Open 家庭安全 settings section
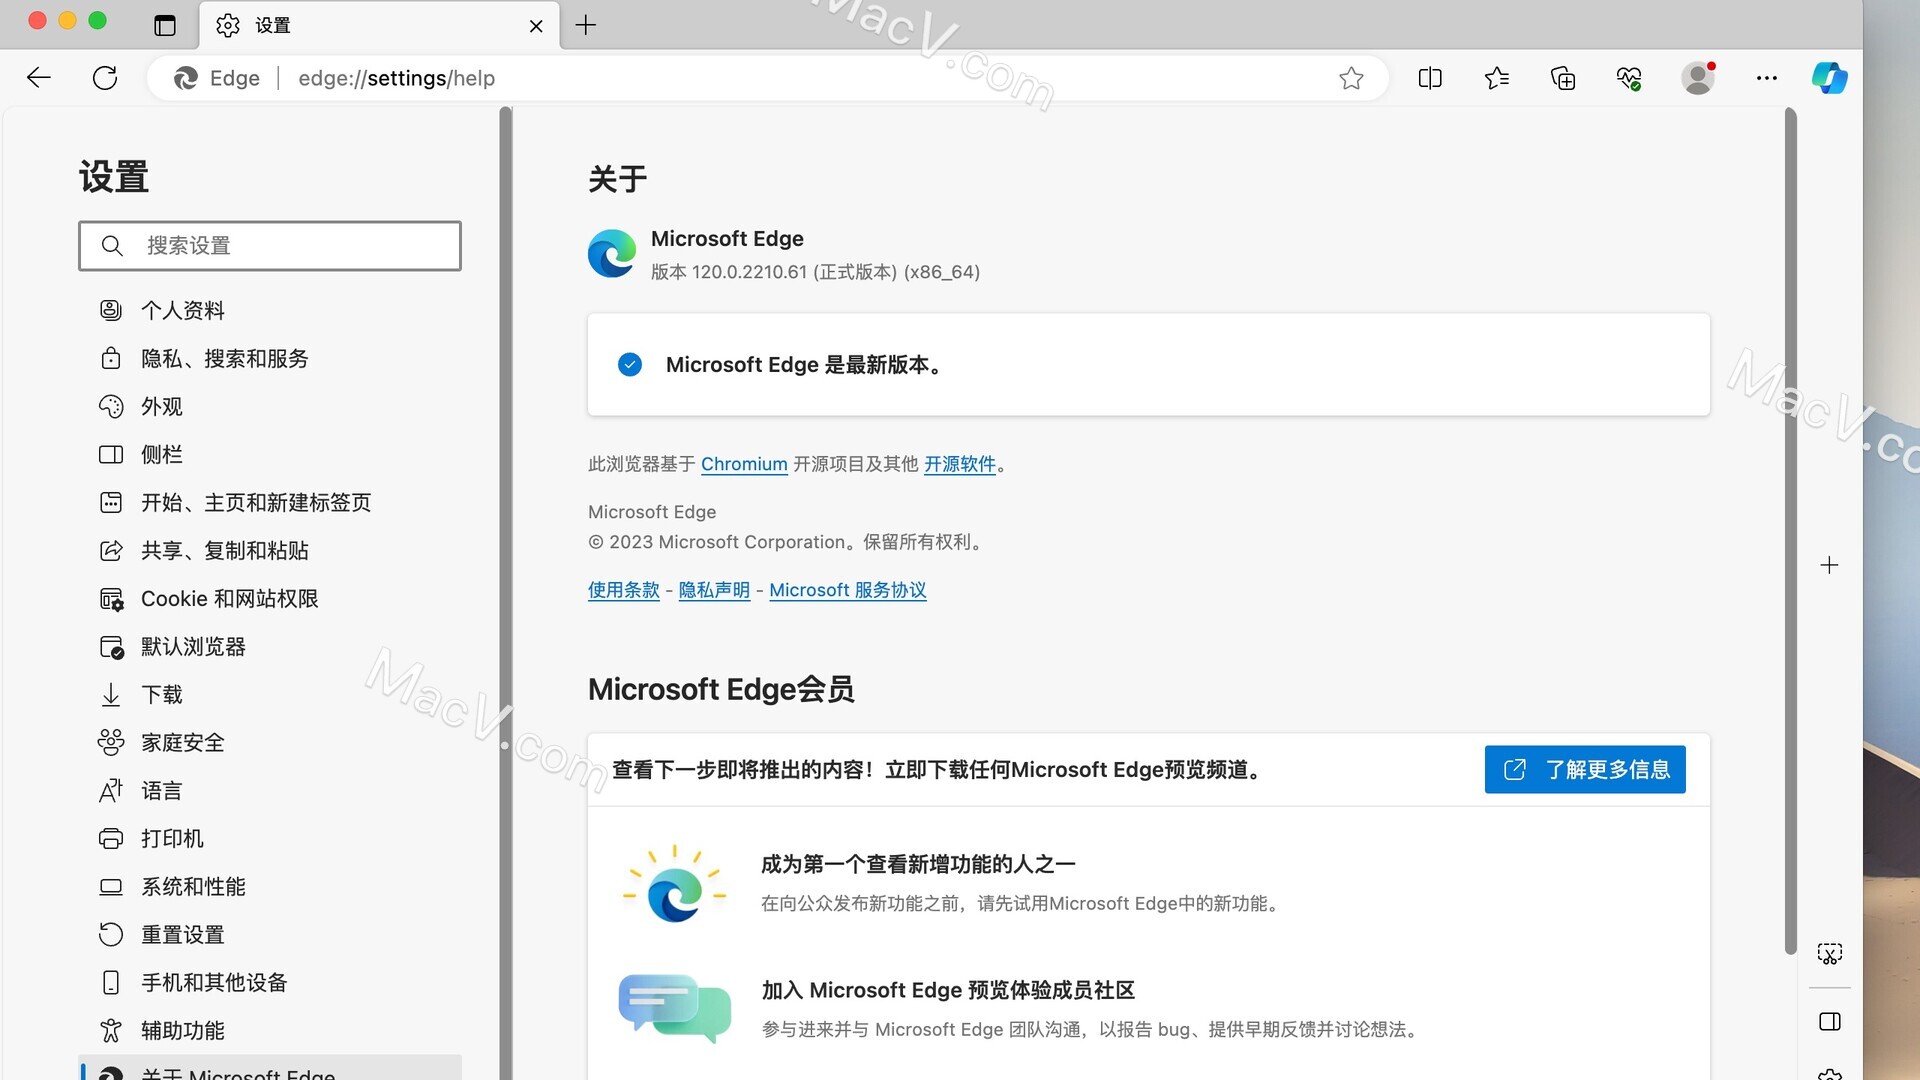 [x=270, y=742]
